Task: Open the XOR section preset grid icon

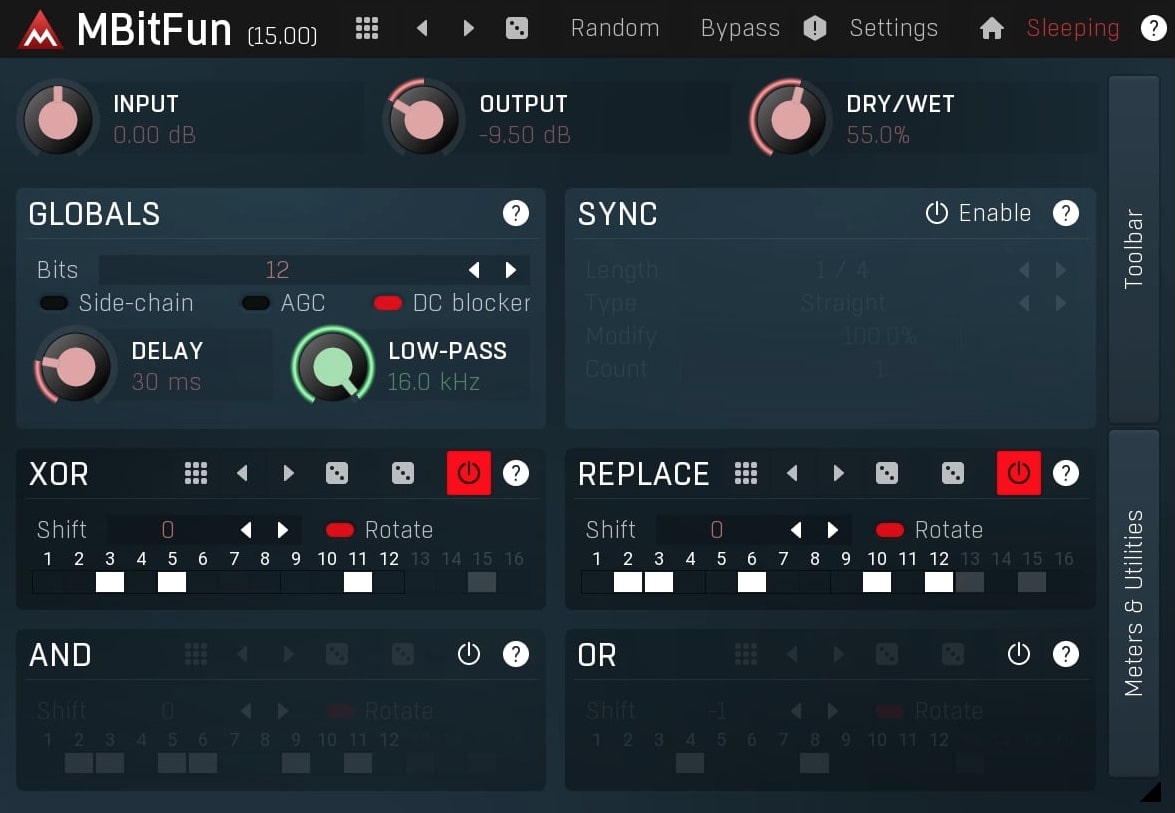Action: 196,473
